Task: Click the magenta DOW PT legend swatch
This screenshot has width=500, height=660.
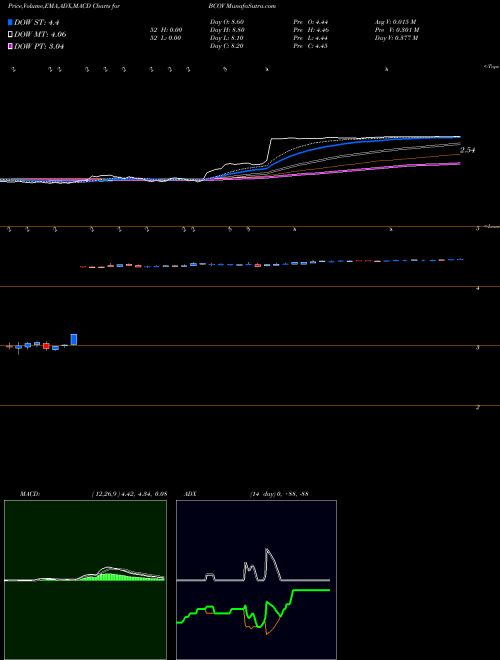Action: pyautogui.click(x=10, y=46)
